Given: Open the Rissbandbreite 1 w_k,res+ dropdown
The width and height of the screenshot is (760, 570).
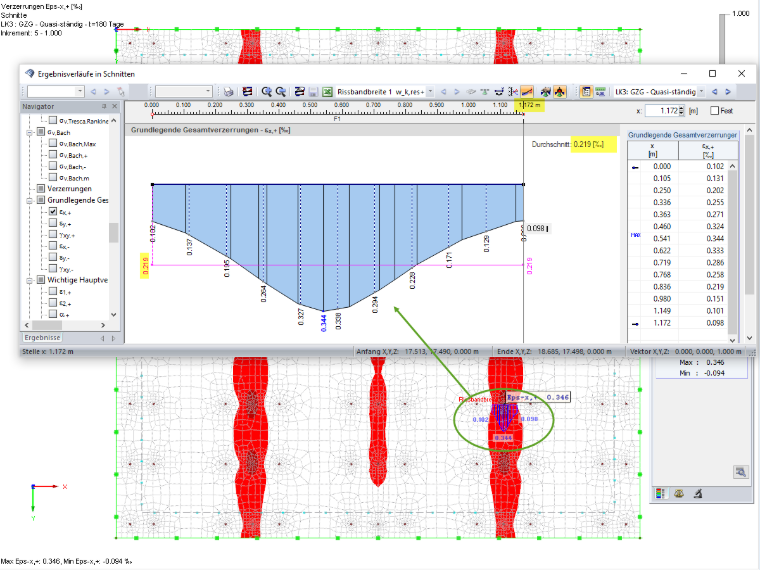Looking at the screenshot, I should pos(430,92).
